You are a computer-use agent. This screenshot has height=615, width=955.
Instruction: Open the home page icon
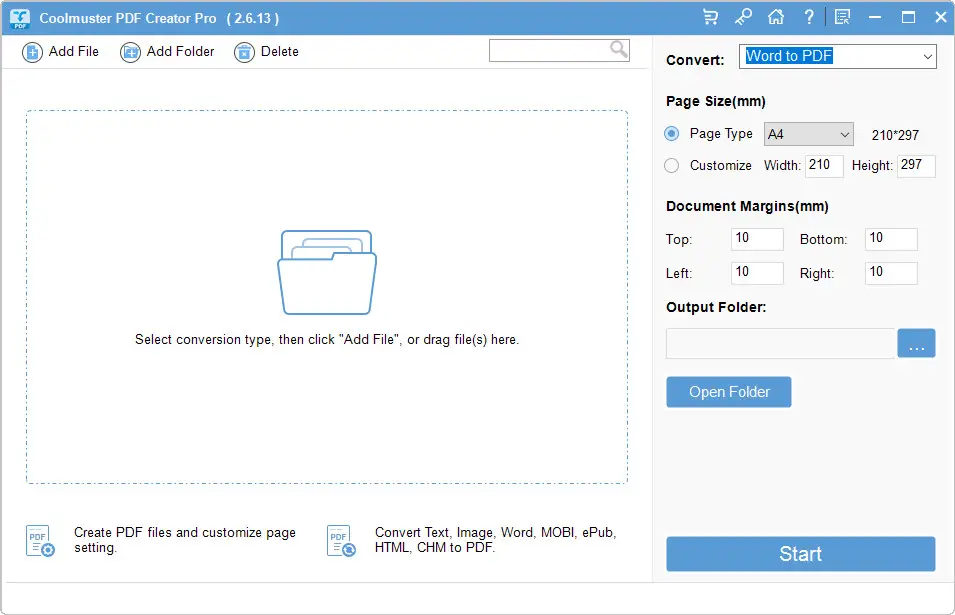point(776,17)
